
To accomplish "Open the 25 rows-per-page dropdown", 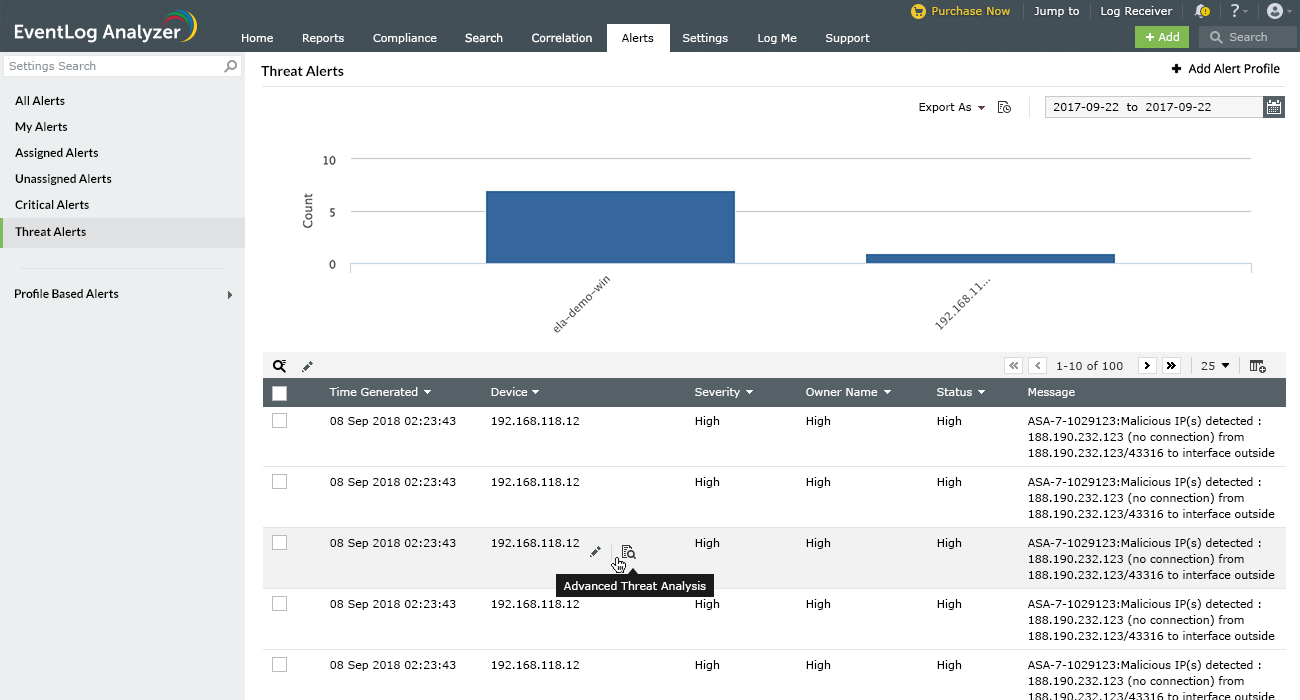I will [1215, 366].
